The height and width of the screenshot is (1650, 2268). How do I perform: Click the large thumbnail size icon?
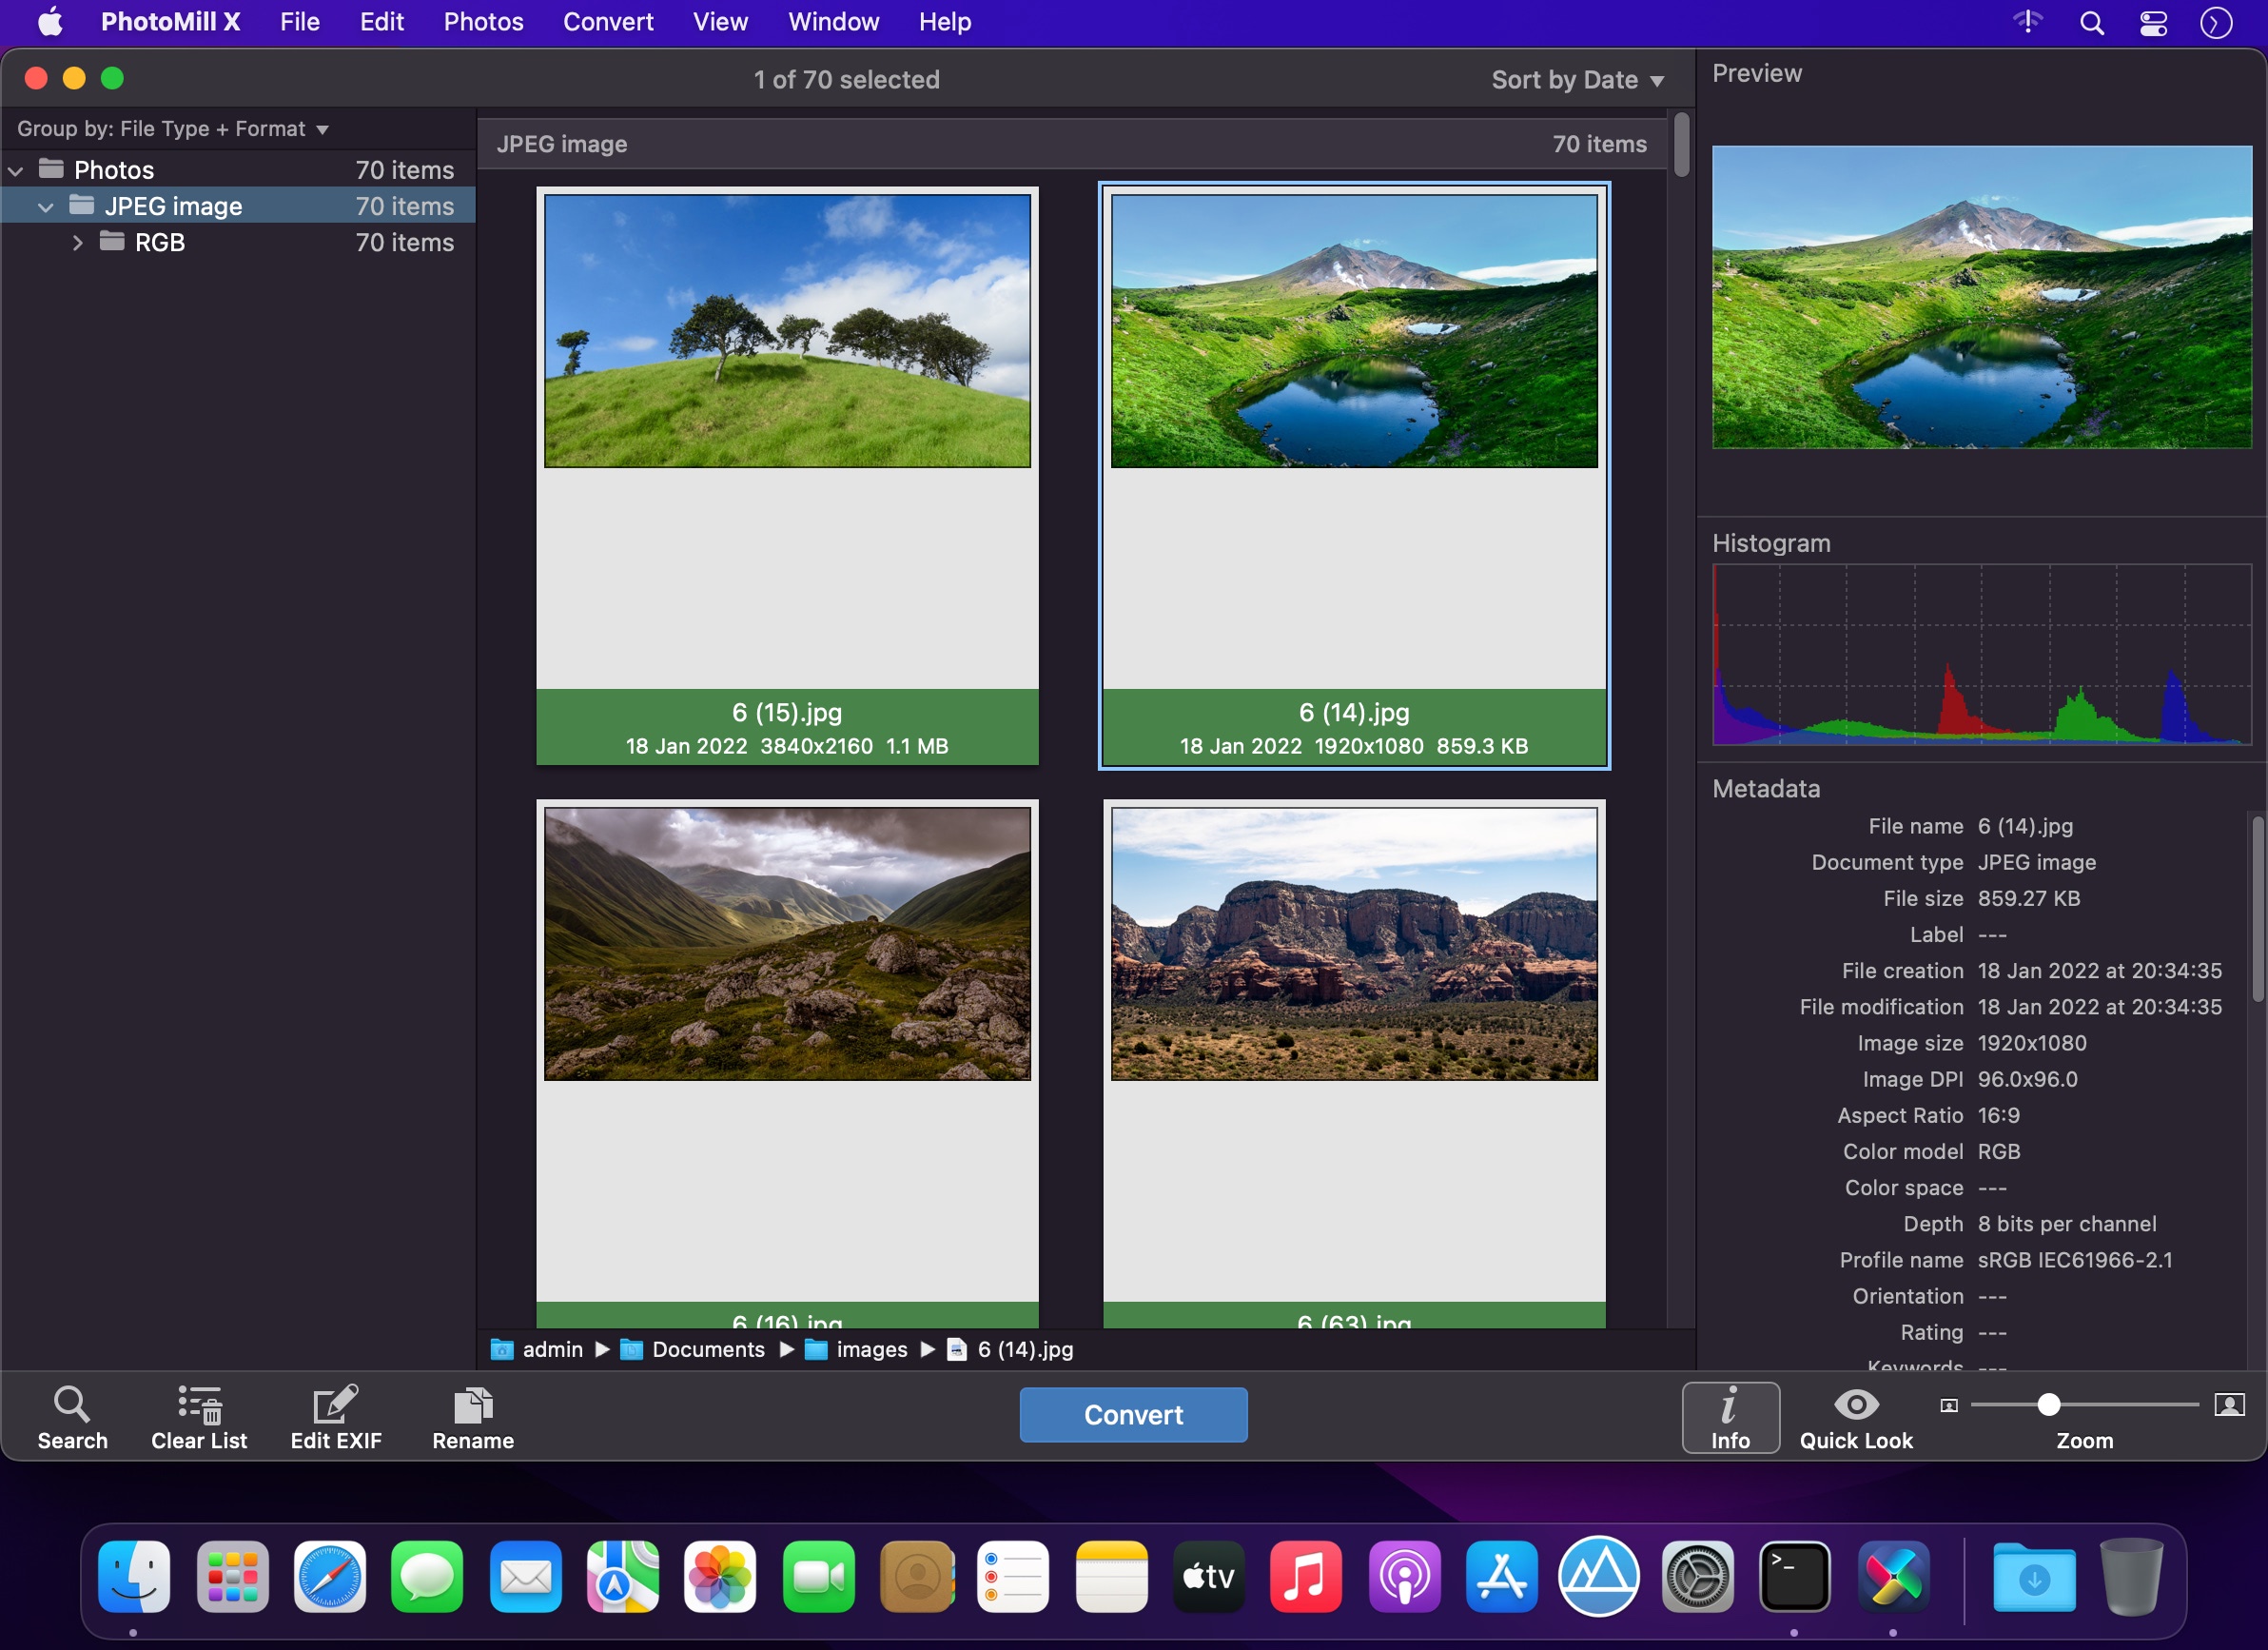pyautogui.click(x=2231, y=1405)
